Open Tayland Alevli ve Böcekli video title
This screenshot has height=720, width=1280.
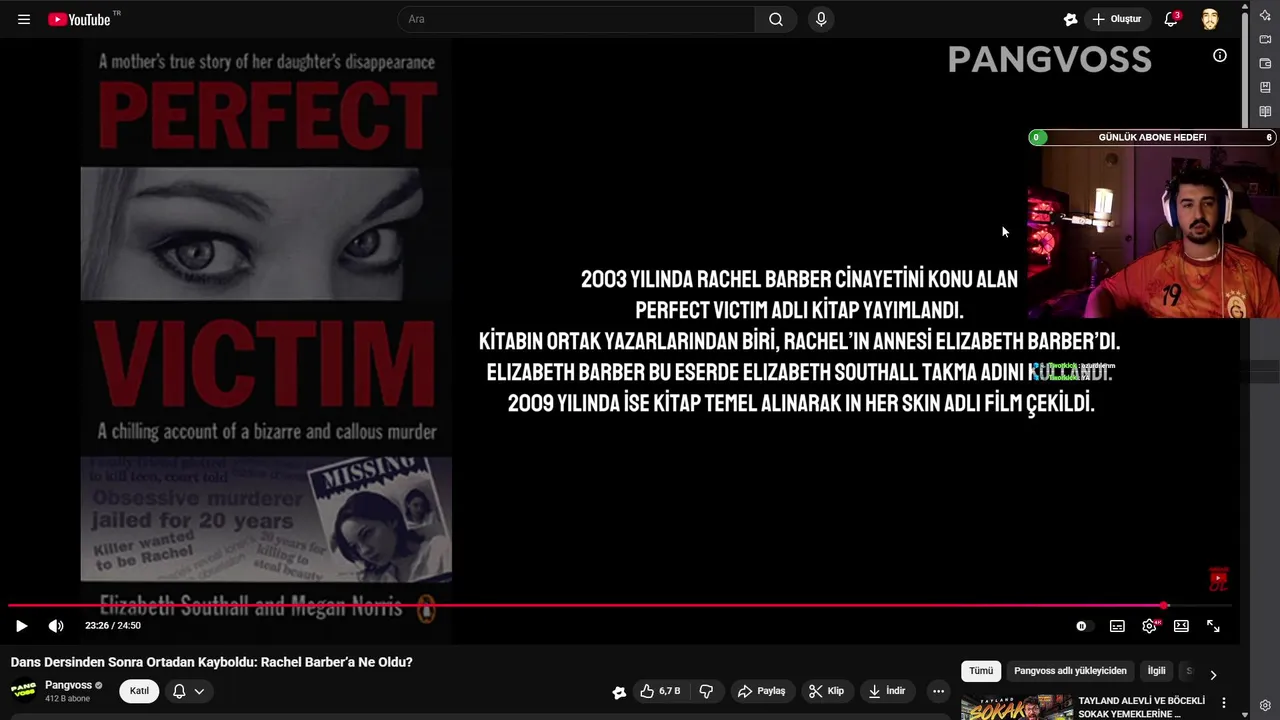[x=1141, y=707]
